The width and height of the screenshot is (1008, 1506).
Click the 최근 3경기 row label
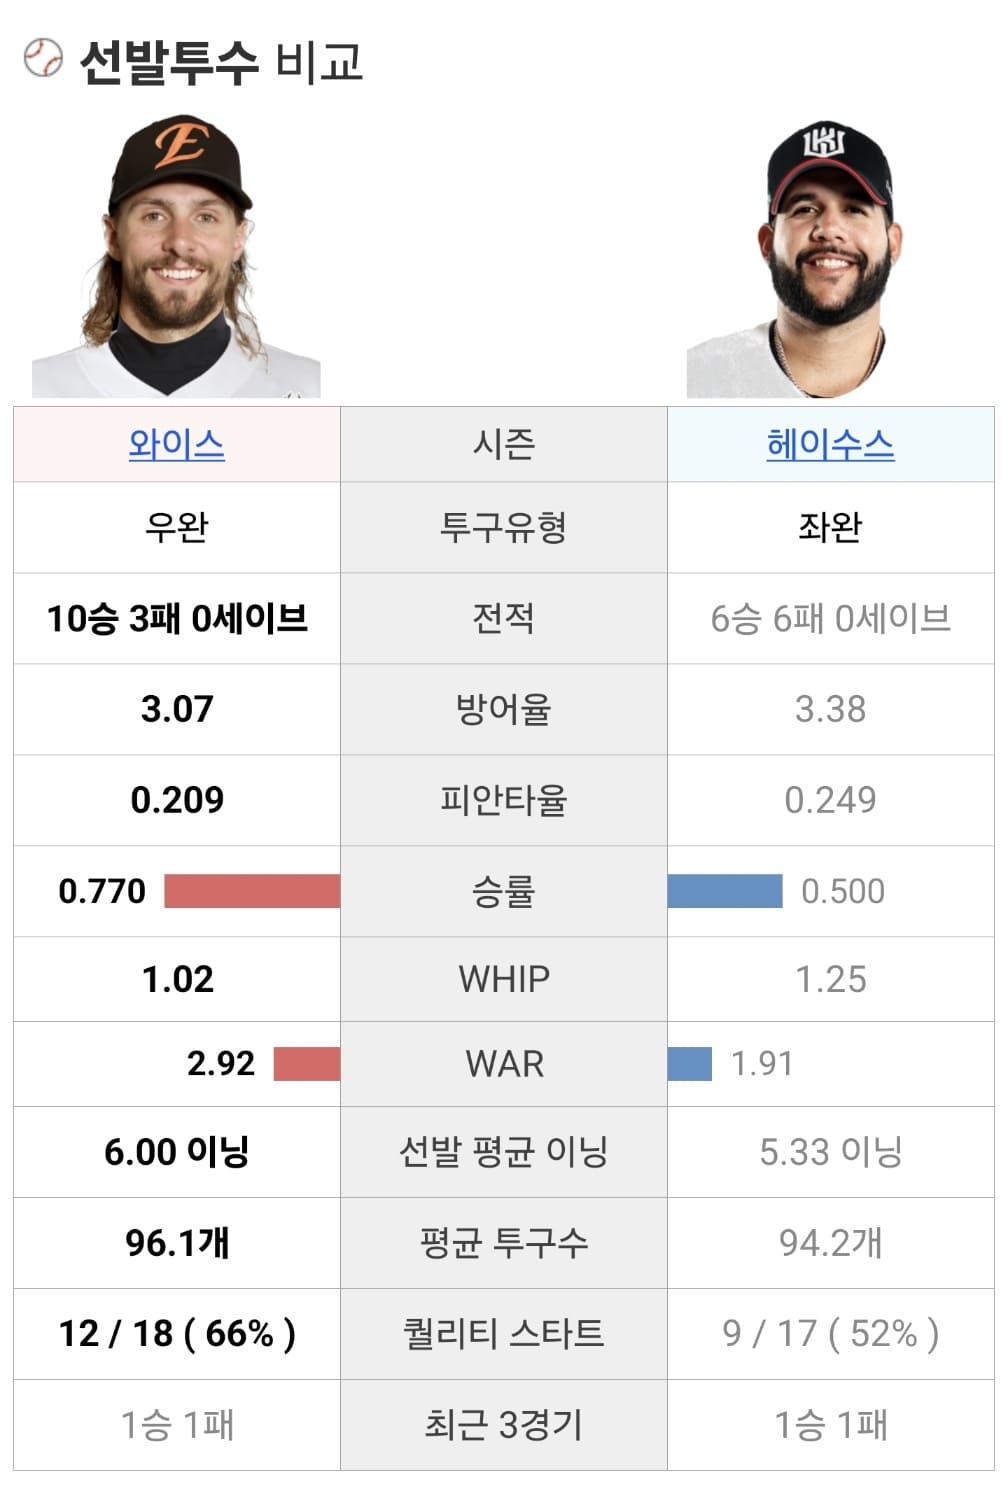click(x=504, y=1425)
